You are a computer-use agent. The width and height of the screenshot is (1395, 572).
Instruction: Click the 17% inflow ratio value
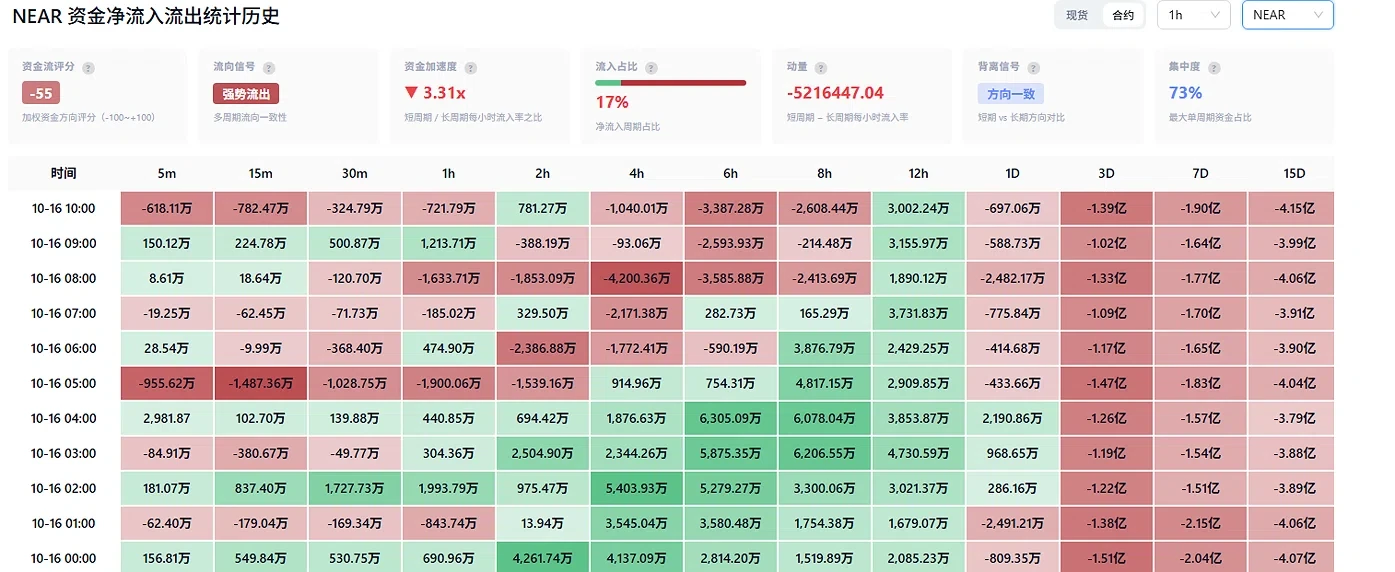point(612,102)
